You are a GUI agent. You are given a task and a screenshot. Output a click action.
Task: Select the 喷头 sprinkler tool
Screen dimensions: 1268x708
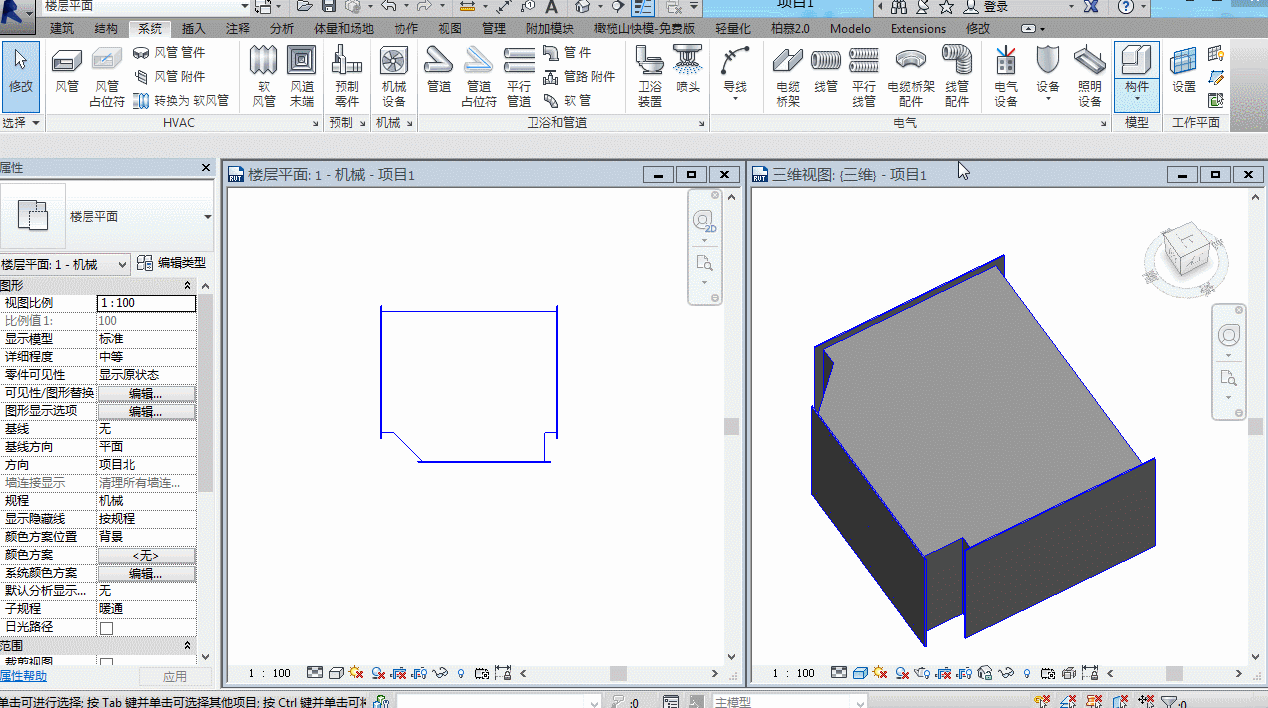click(687, 70)
